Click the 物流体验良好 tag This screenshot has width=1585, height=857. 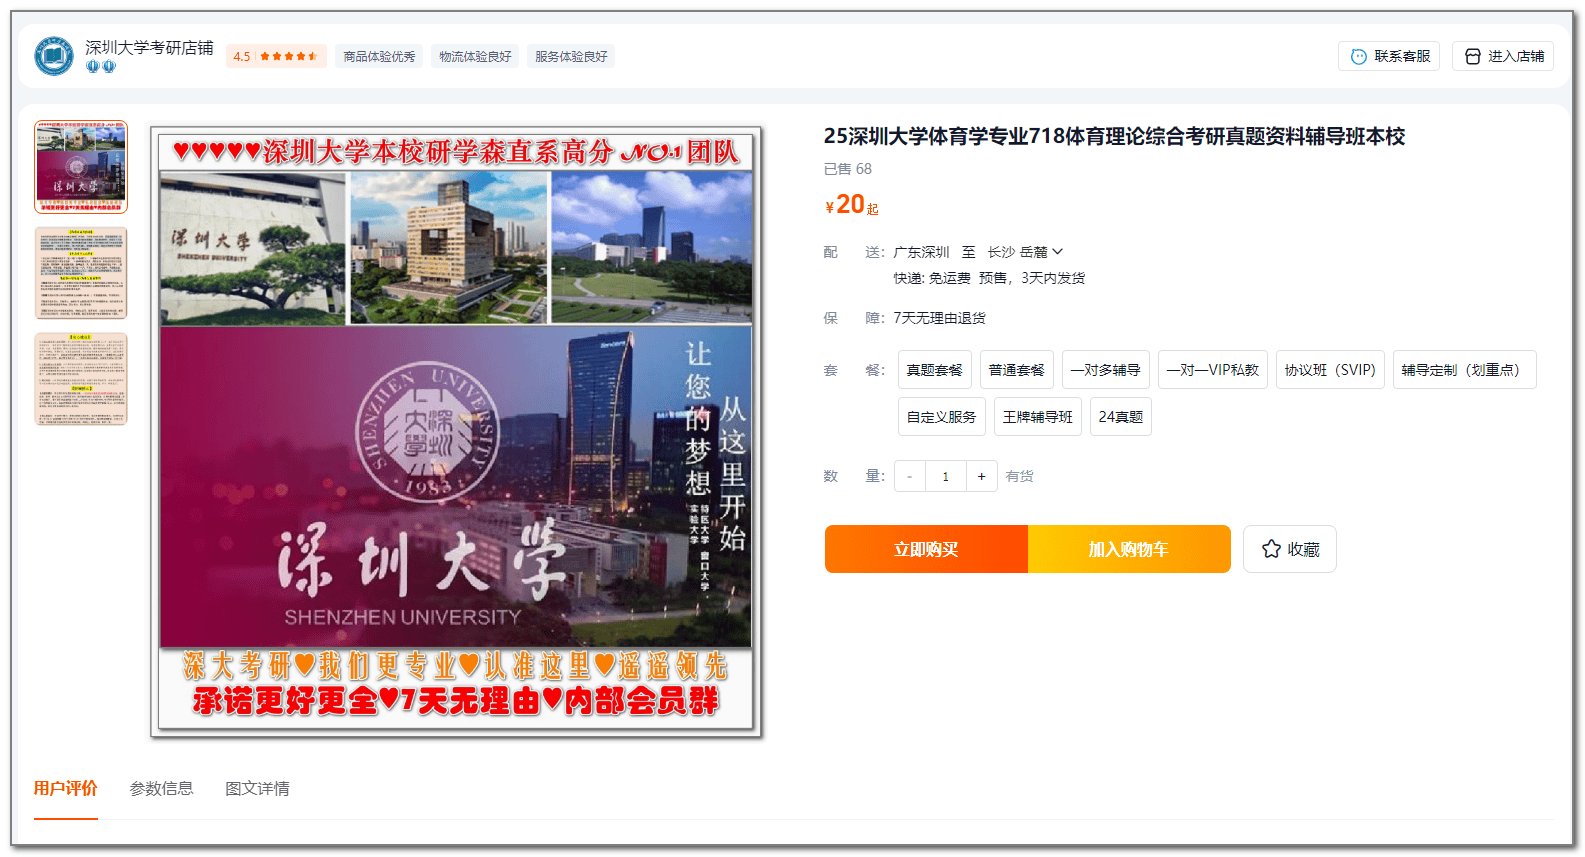tap(475, 57)
